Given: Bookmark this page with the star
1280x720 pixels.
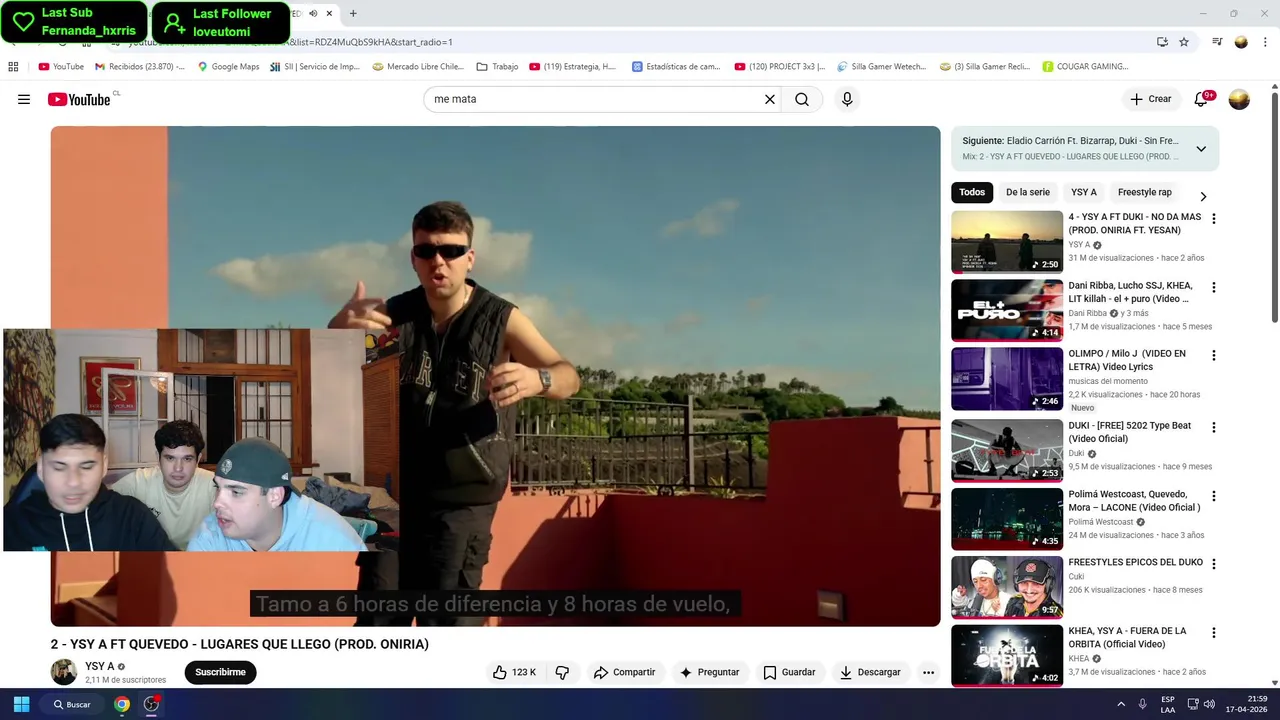Looking at the screenshot, I should [1184, 42].
